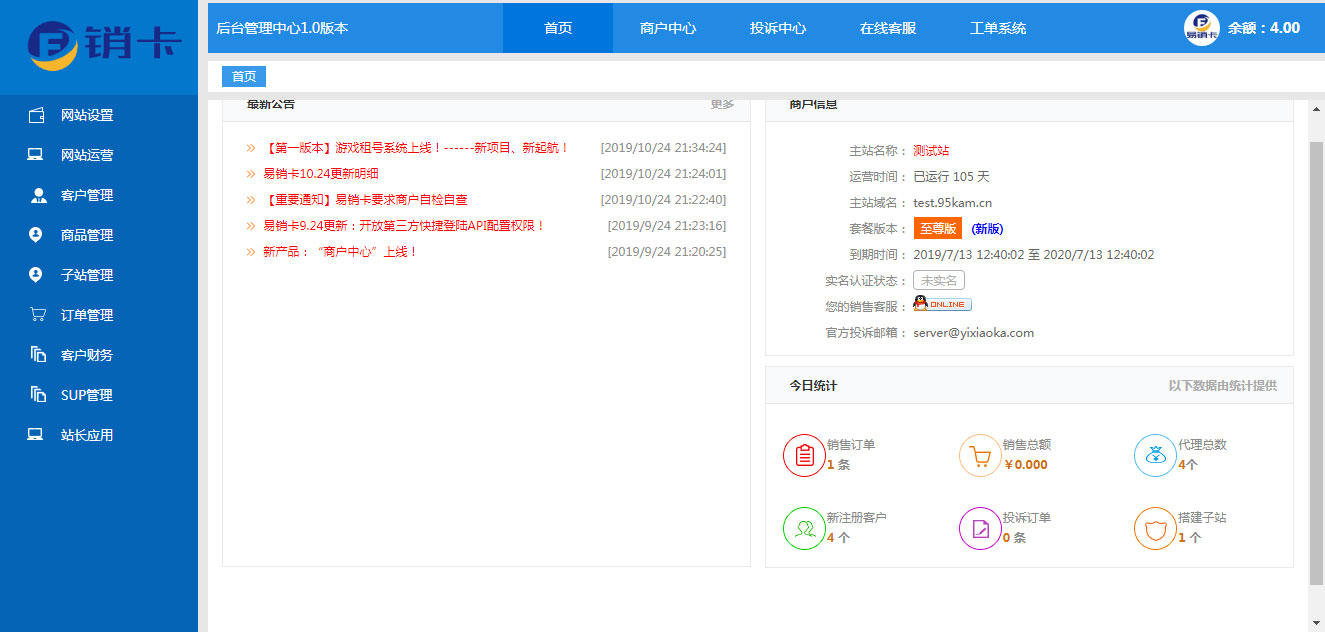Switch to the 商户中心 navigation item
Viewport: 1325px width, 632px height.
[667, 28]
